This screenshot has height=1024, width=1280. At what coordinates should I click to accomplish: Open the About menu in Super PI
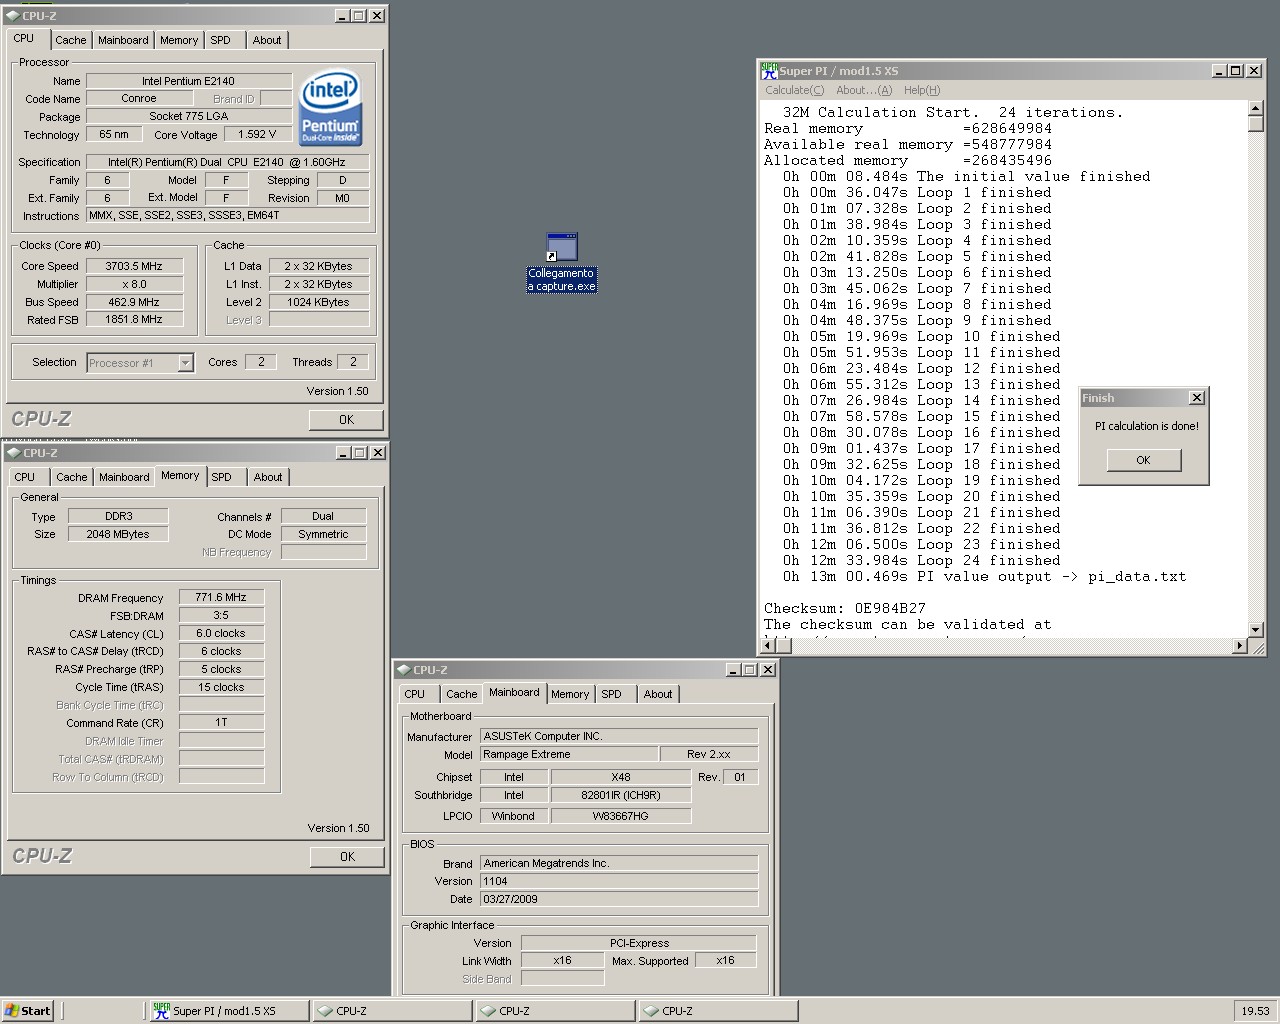click(863, 90)
